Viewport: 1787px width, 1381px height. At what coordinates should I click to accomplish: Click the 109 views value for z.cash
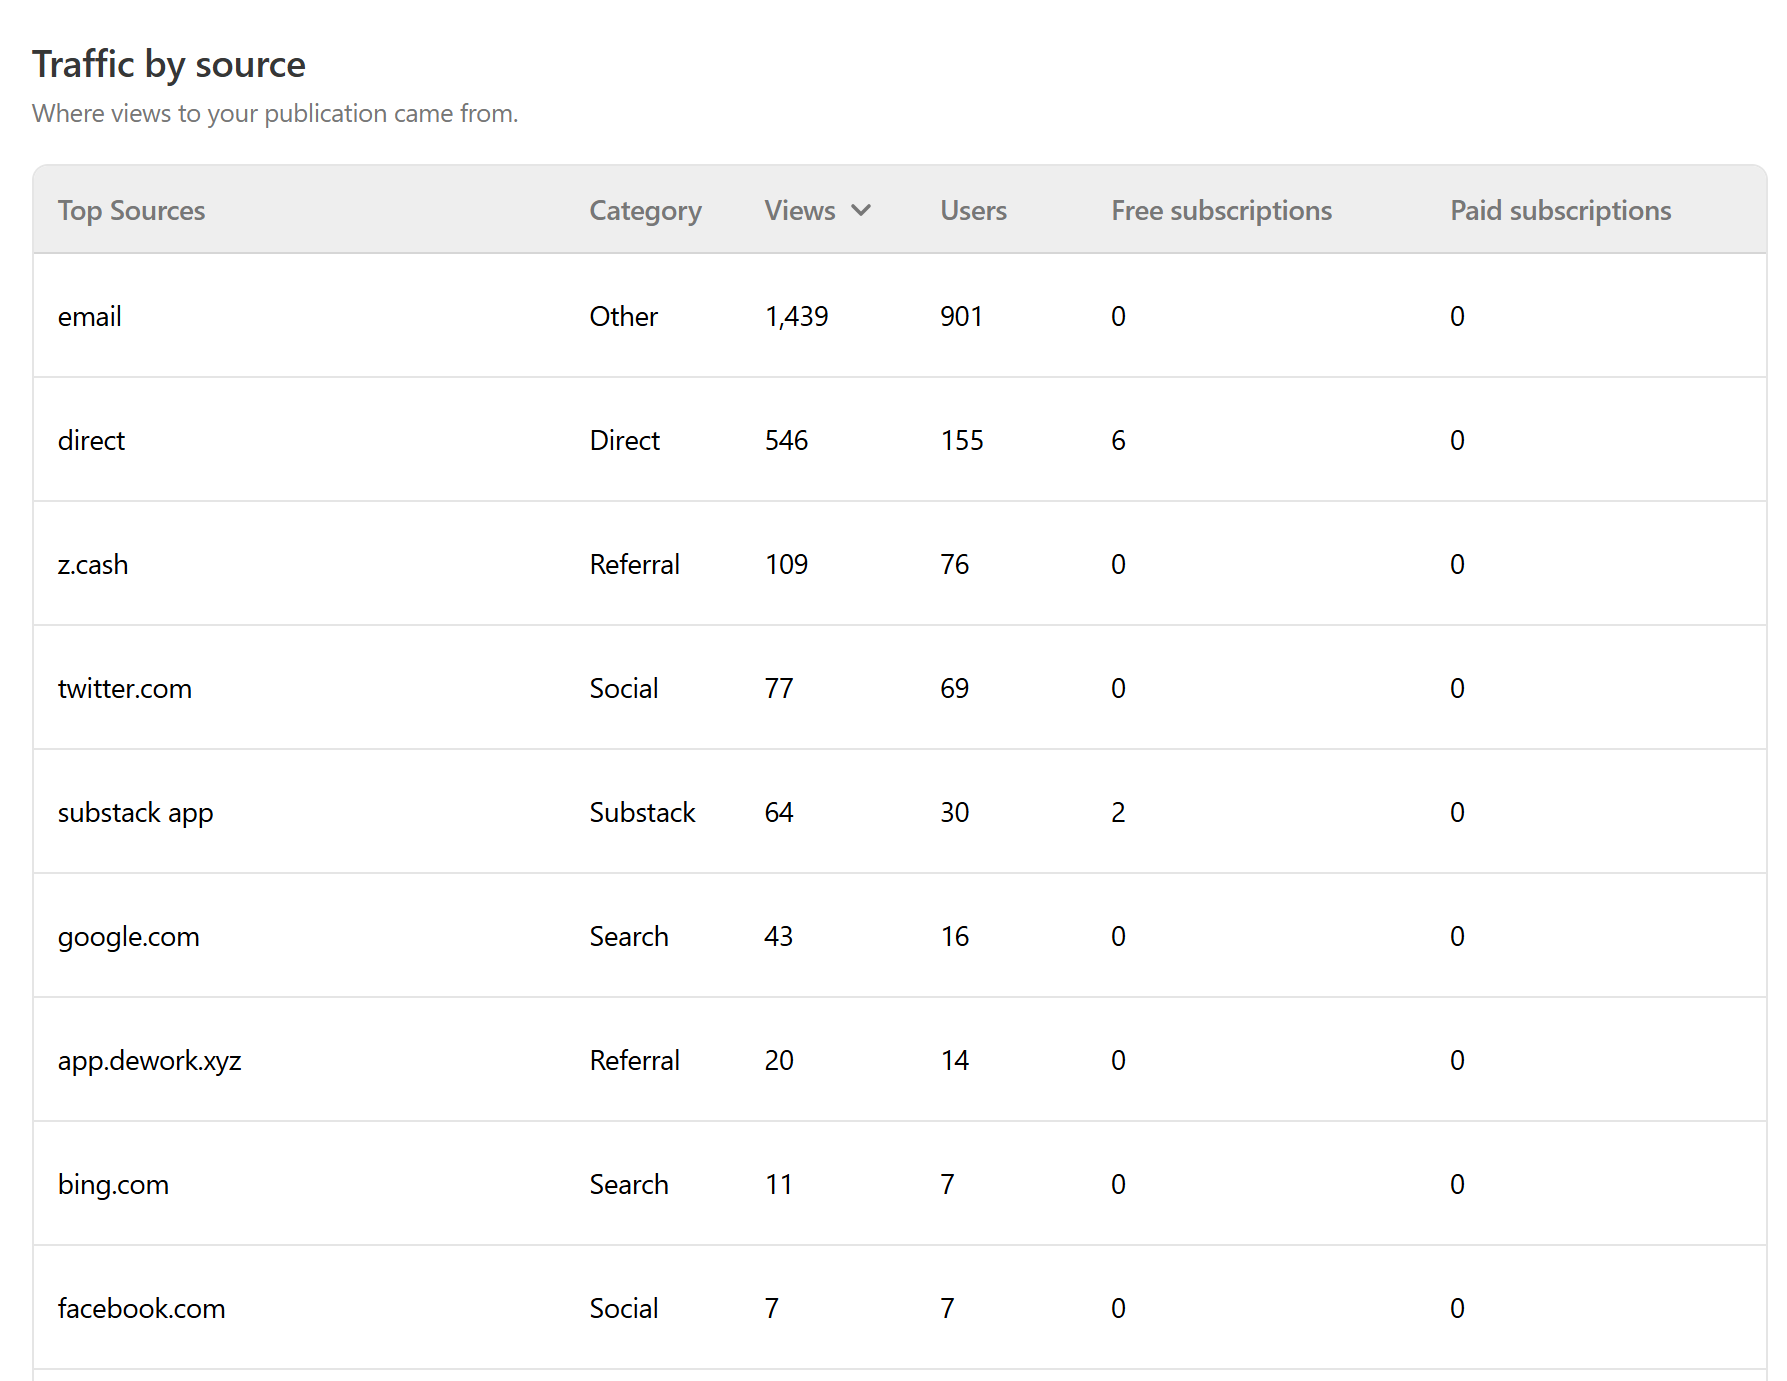786,564
